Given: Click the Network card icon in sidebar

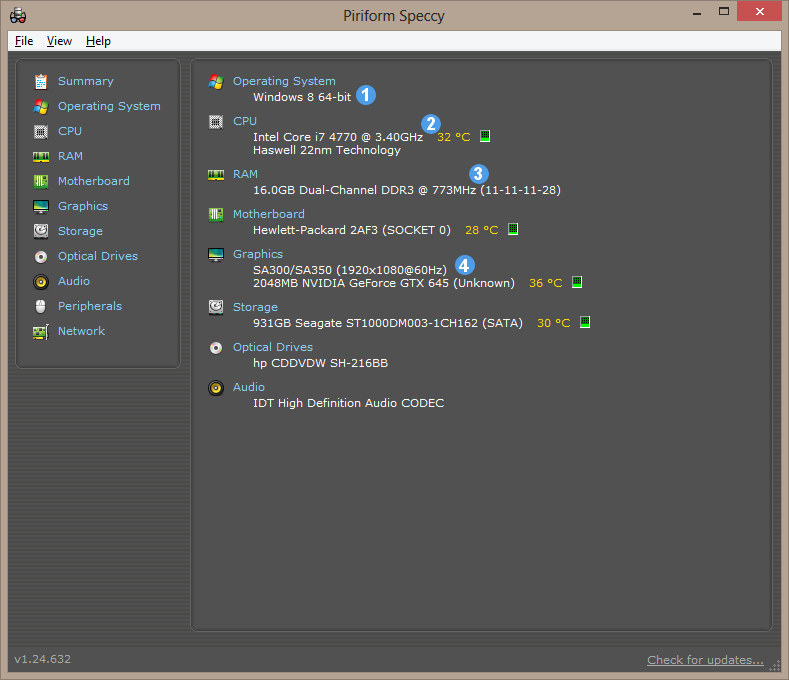Looking at the screenshot, I should 41,332.
